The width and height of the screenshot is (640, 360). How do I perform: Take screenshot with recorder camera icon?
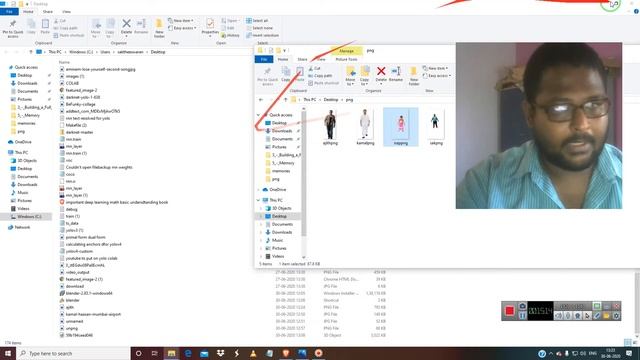(x=522, y=306)
